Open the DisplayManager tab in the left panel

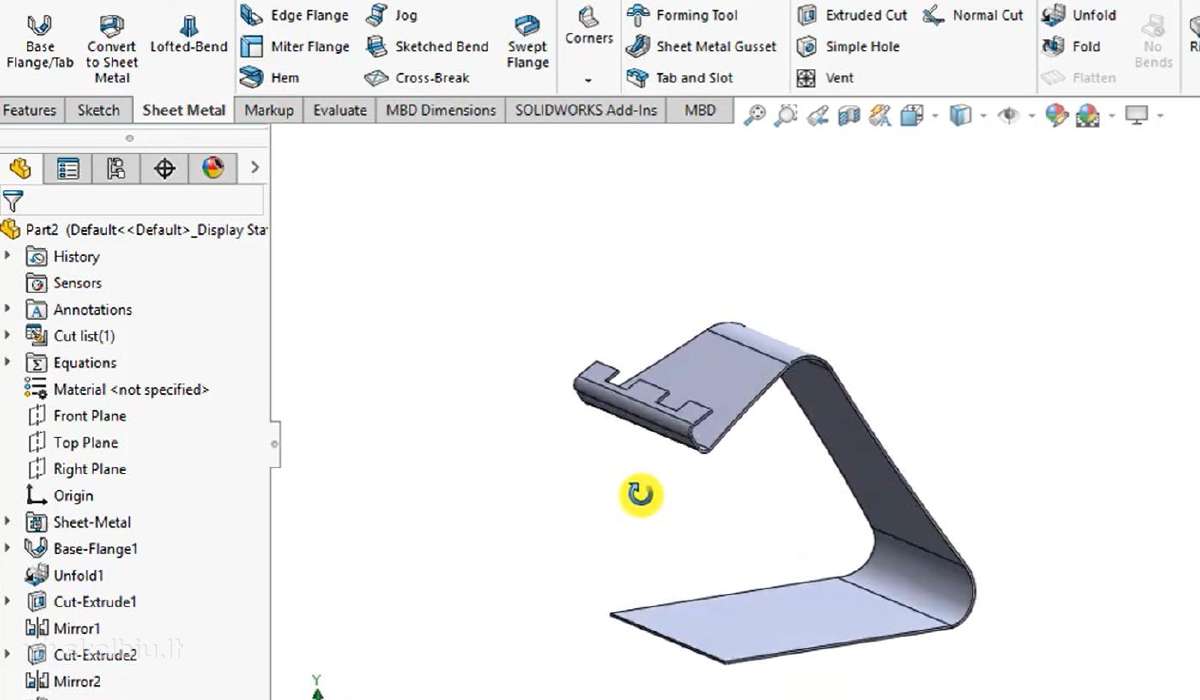tap(213, 168)
